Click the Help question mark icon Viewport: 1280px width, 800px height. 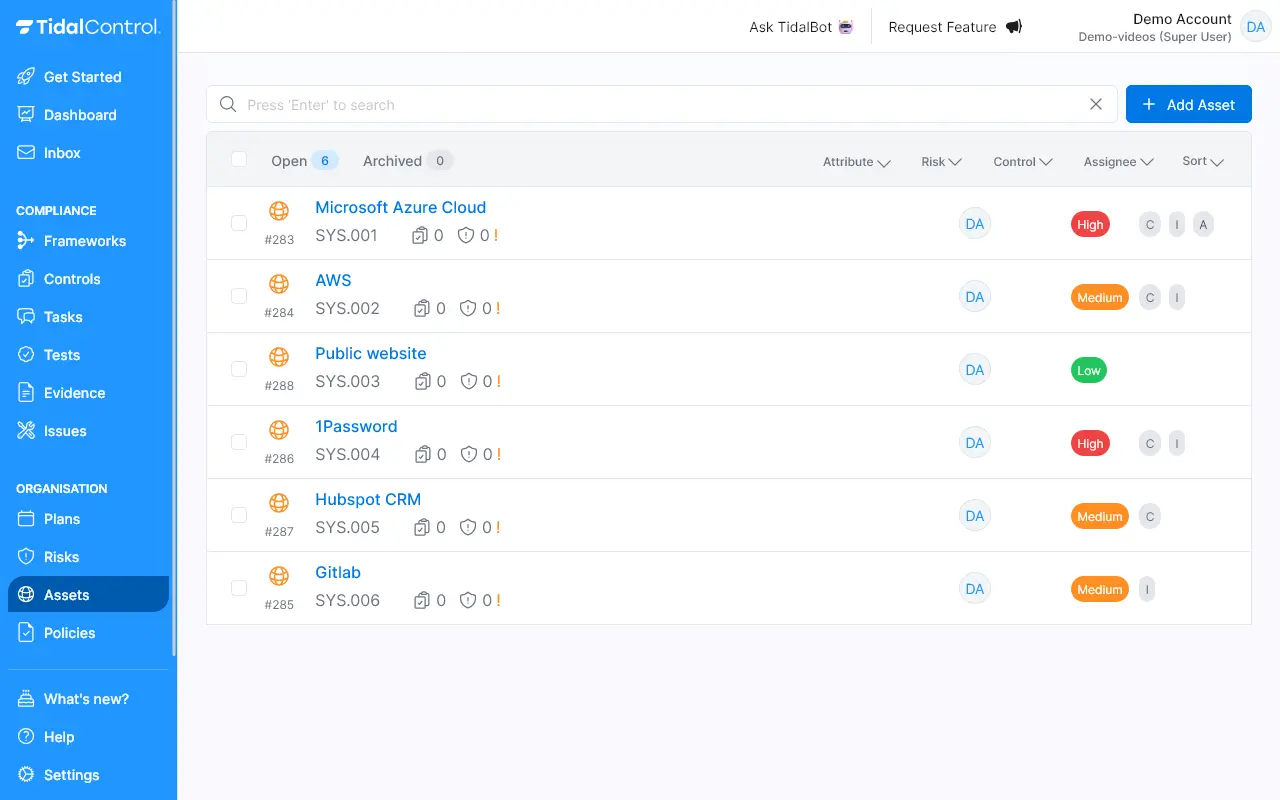(26, 737)
